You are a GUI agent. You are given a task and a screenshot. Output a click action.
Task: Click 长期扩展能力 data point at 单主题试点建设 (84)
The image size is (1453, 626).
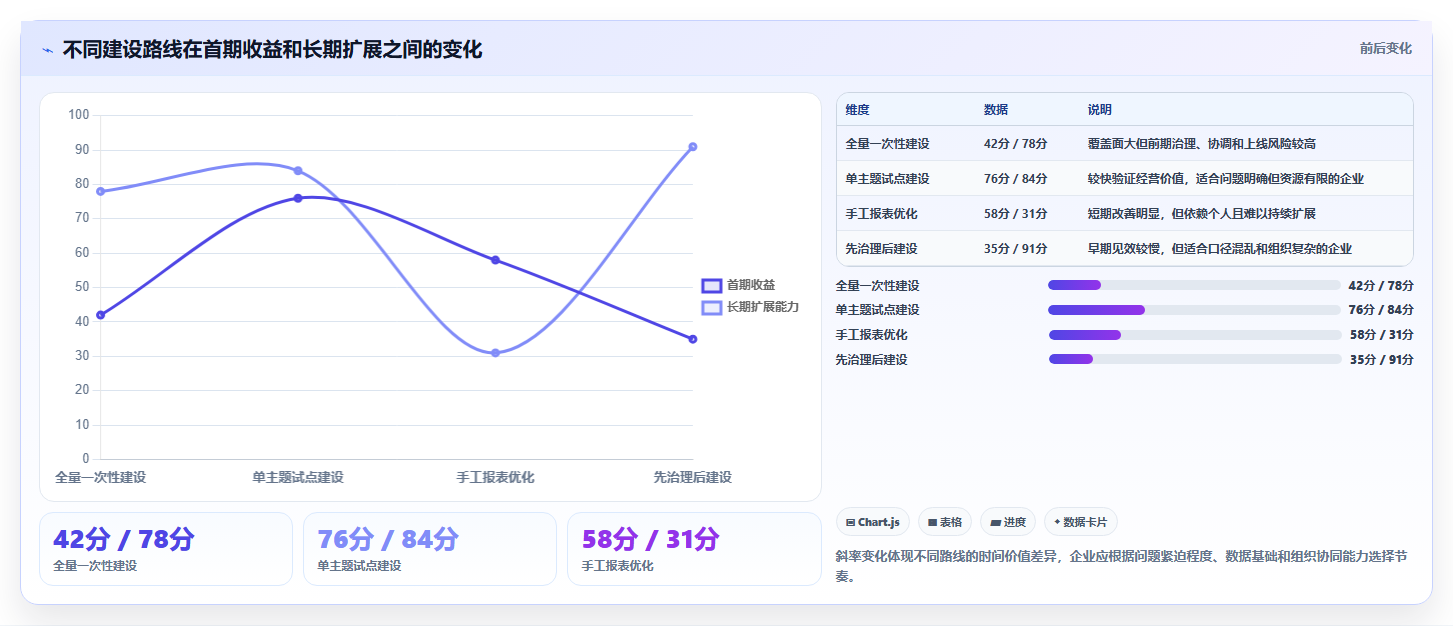click(298, 171)
